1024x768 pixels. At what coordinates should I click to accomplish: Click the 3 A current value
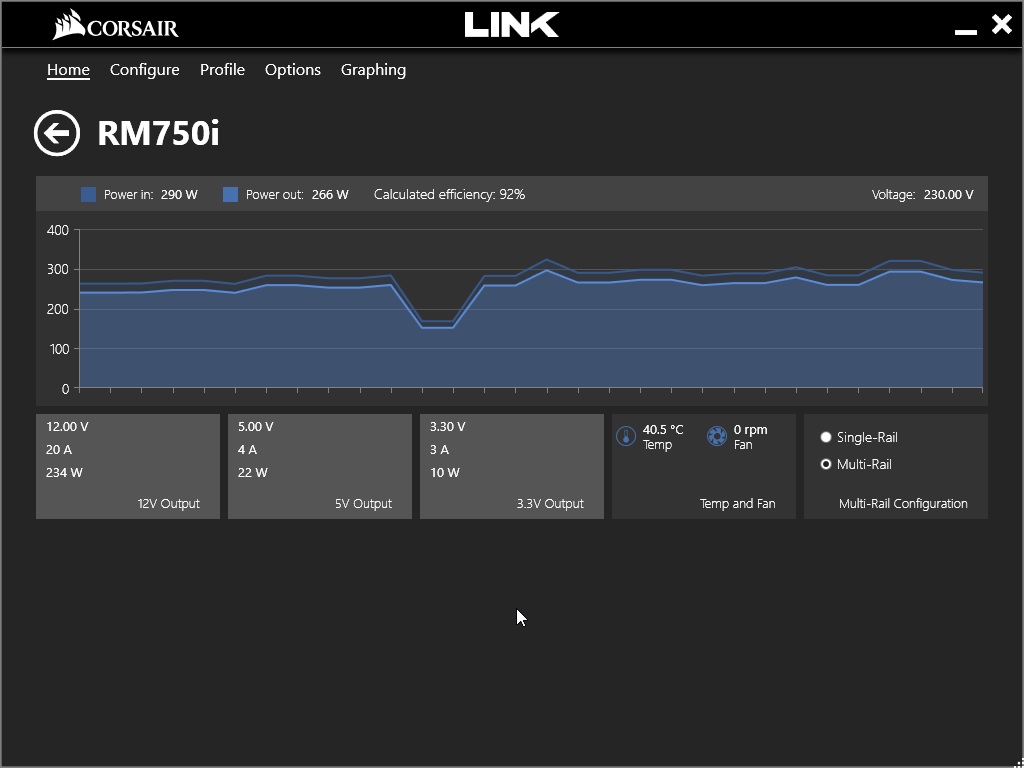440,449
